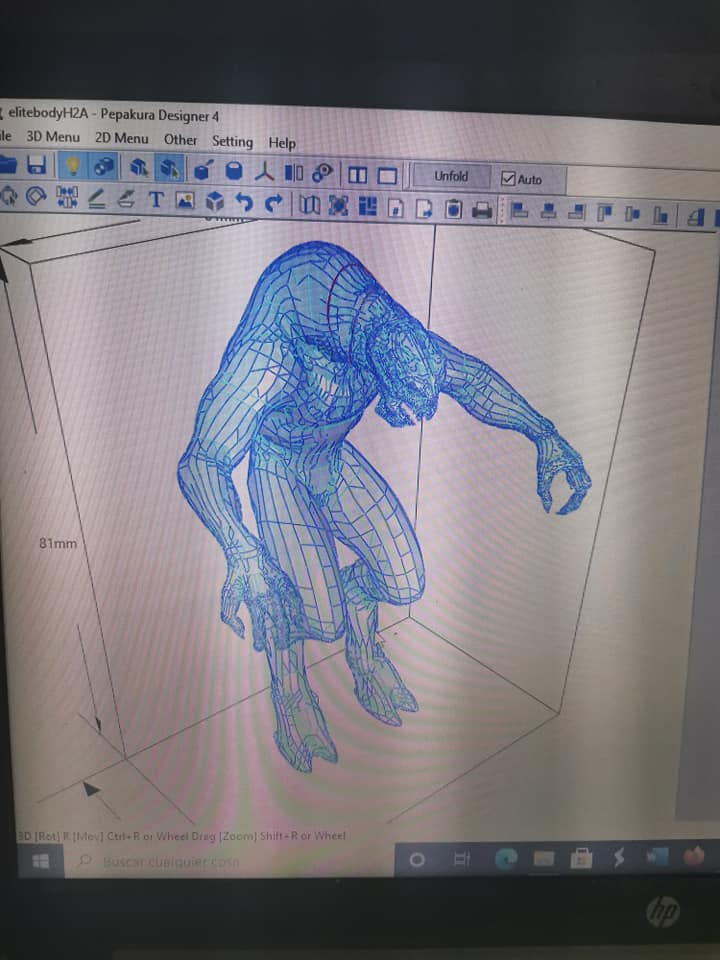Click the XYZ axis icon
Screen dimensions: 720x960
[264, 171]
